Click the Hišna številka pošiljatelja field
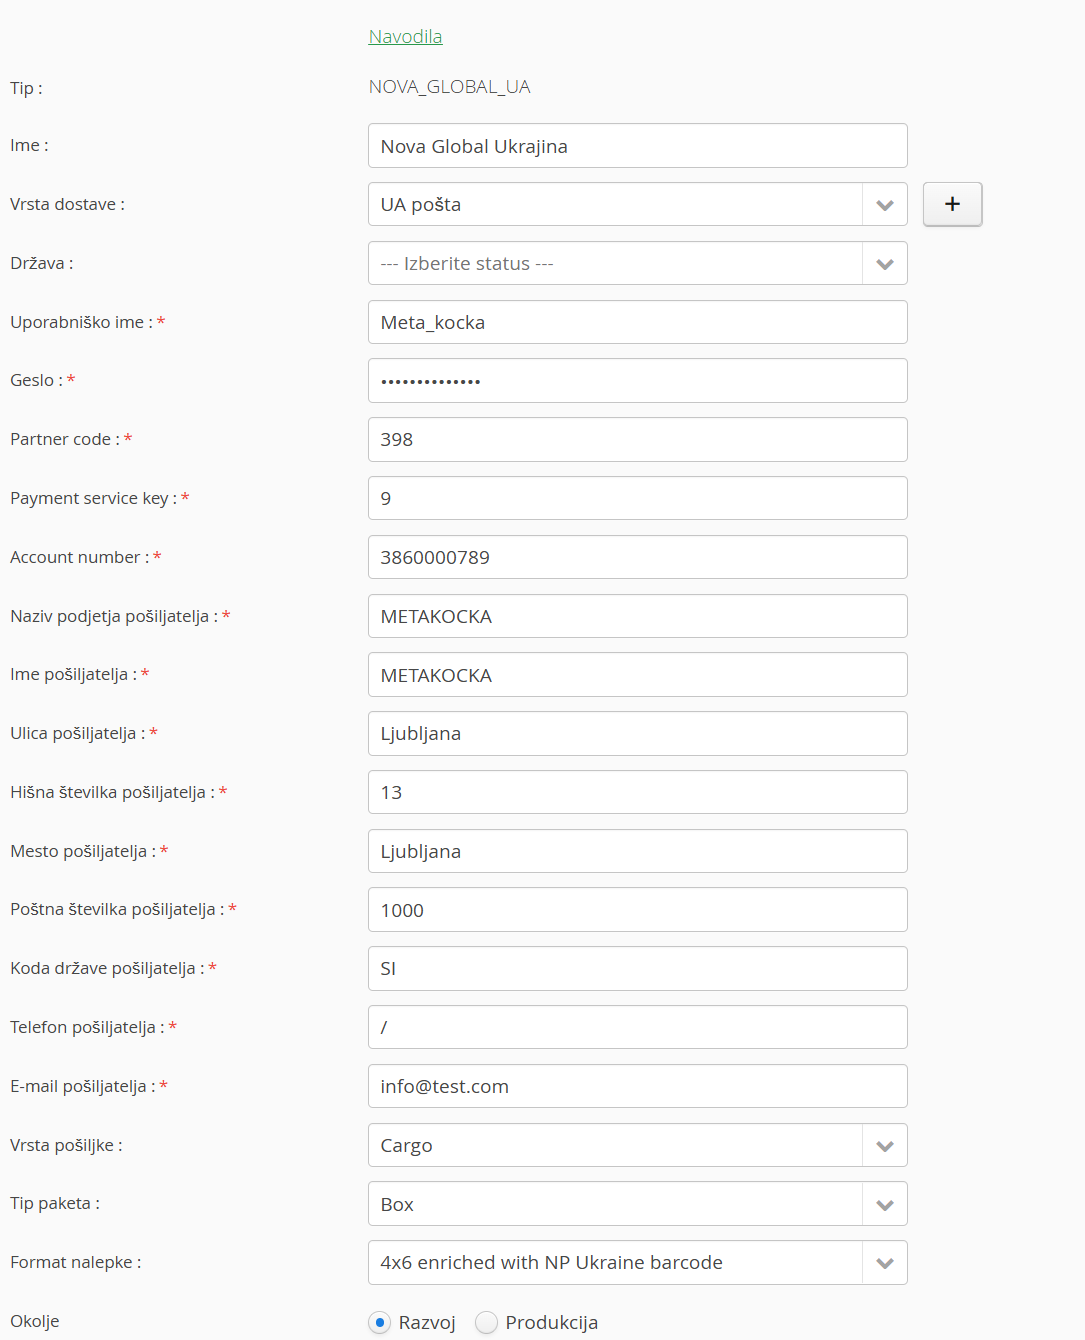The image size is (1085, 1340). click(637, 792)
